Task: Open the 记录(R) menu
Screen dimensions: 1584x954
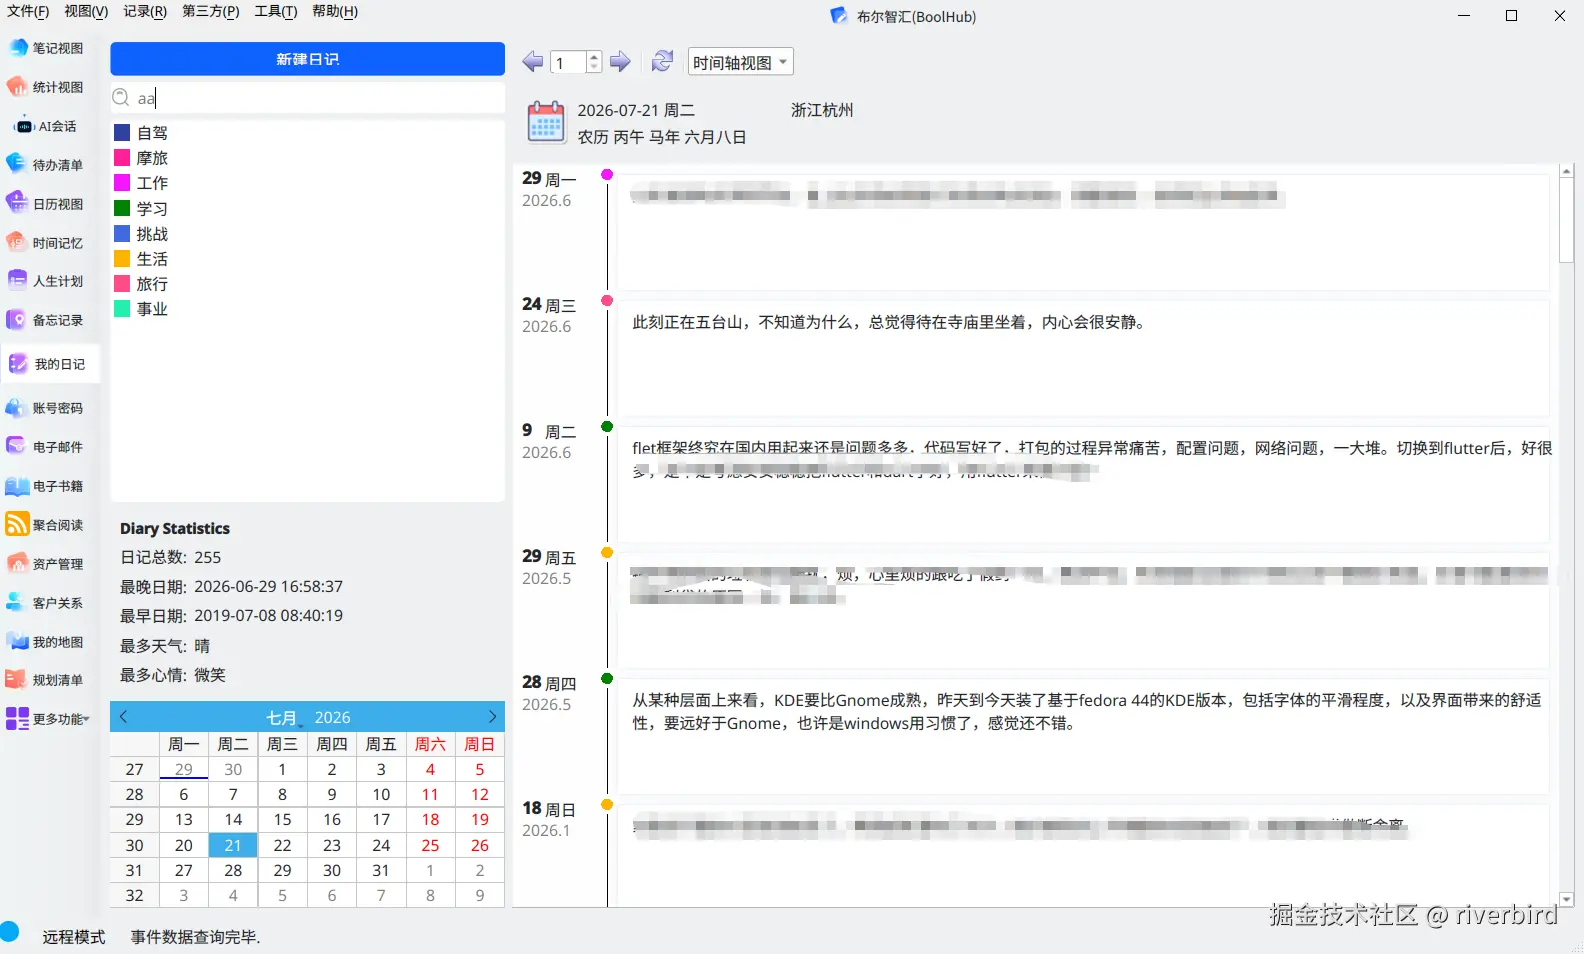Action: (145, 11)
